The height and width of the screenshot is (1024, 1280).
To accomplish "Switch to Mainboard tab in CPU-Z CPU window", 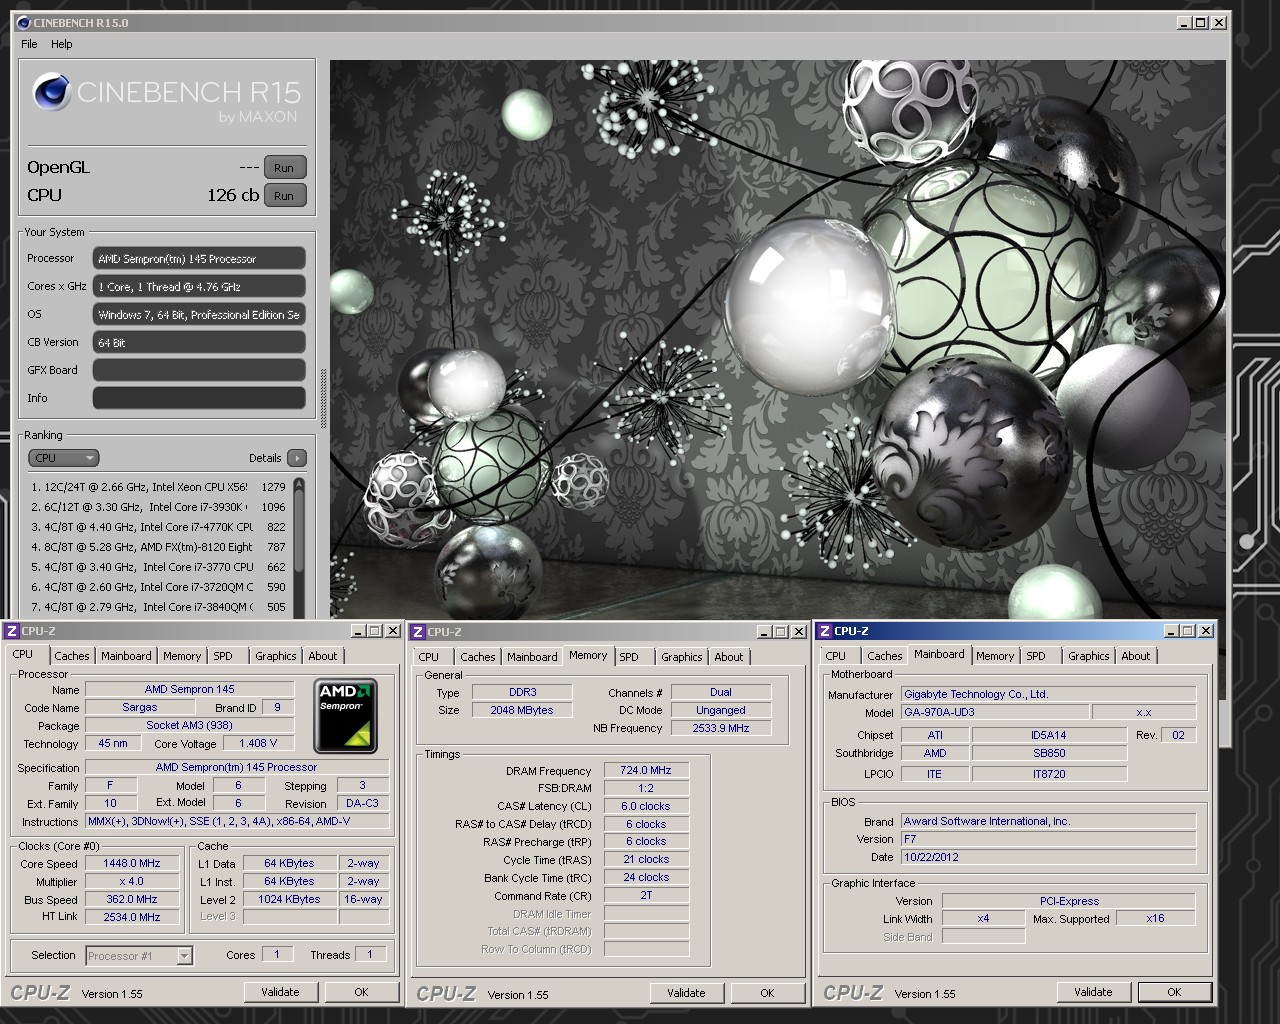I will pos(126,656).
